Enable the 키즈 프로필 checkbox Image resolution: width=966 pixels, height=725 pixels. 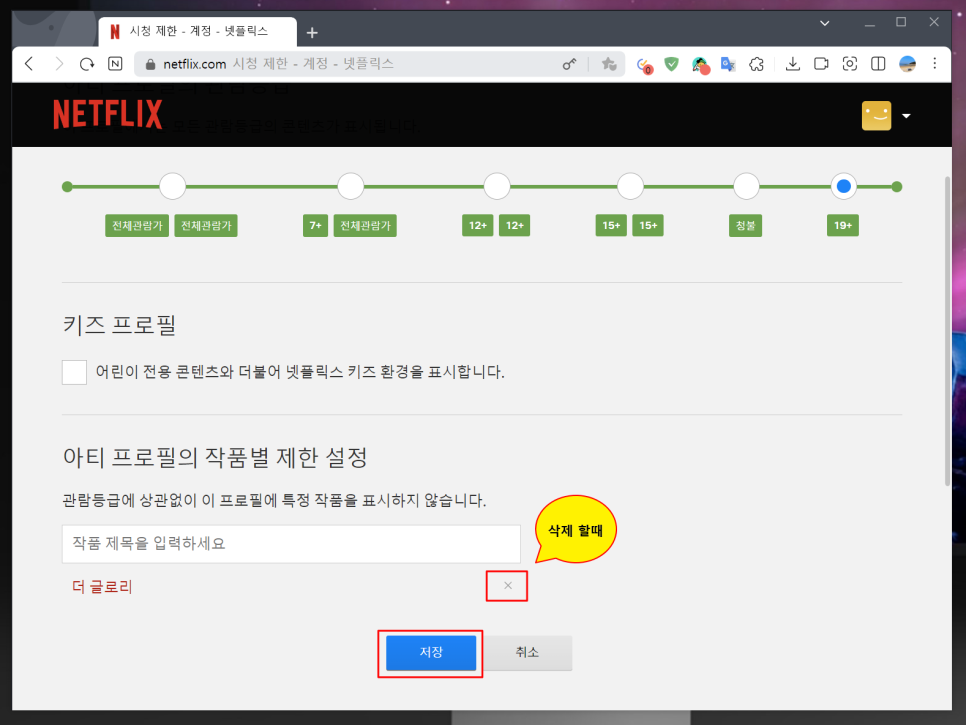74,372
